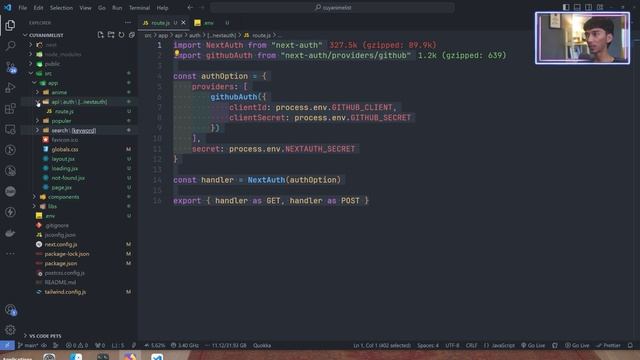Show additional views ellipsis in activity bar
This screenshot has width=640, height=360.
(x=10, y=253)
